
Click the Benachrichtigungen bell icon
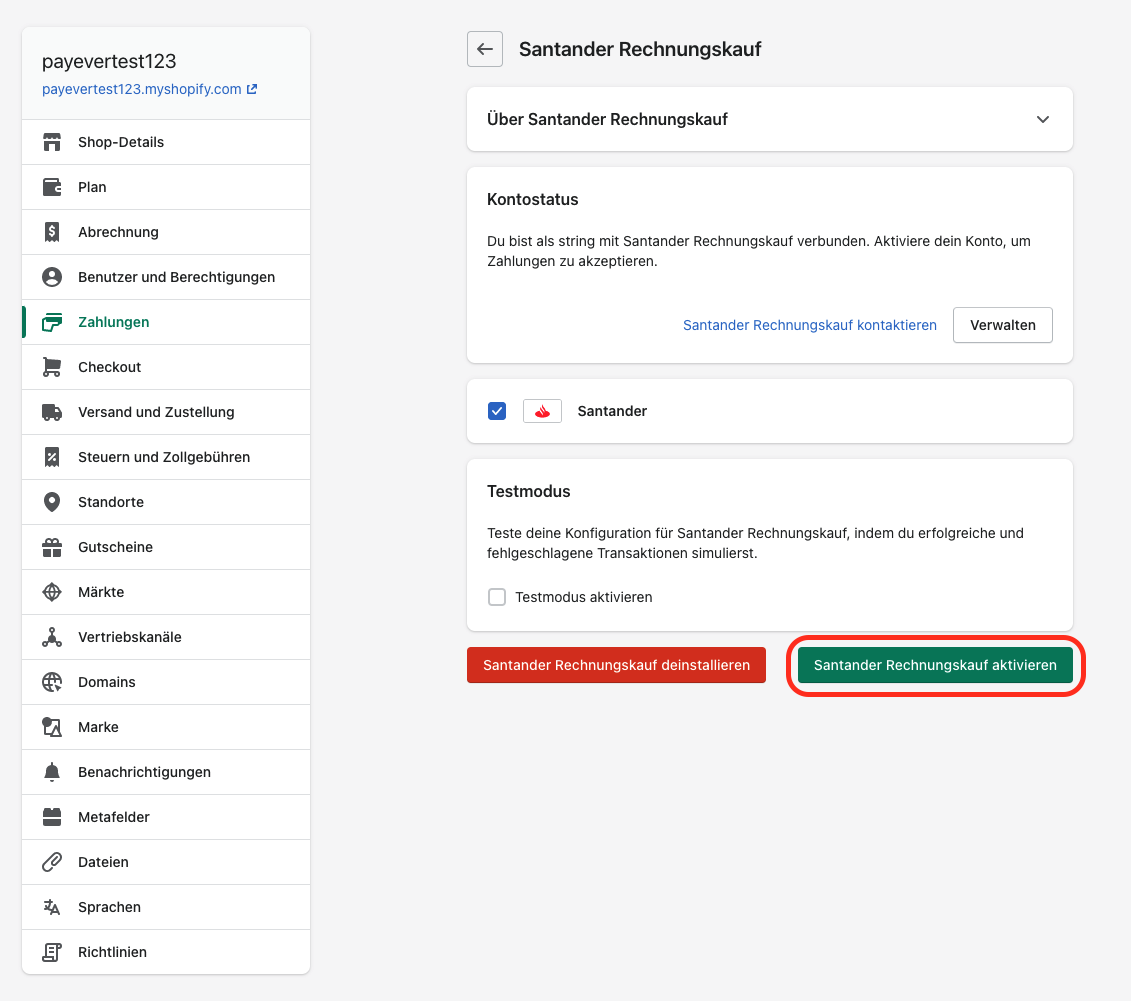coord(52,772)
